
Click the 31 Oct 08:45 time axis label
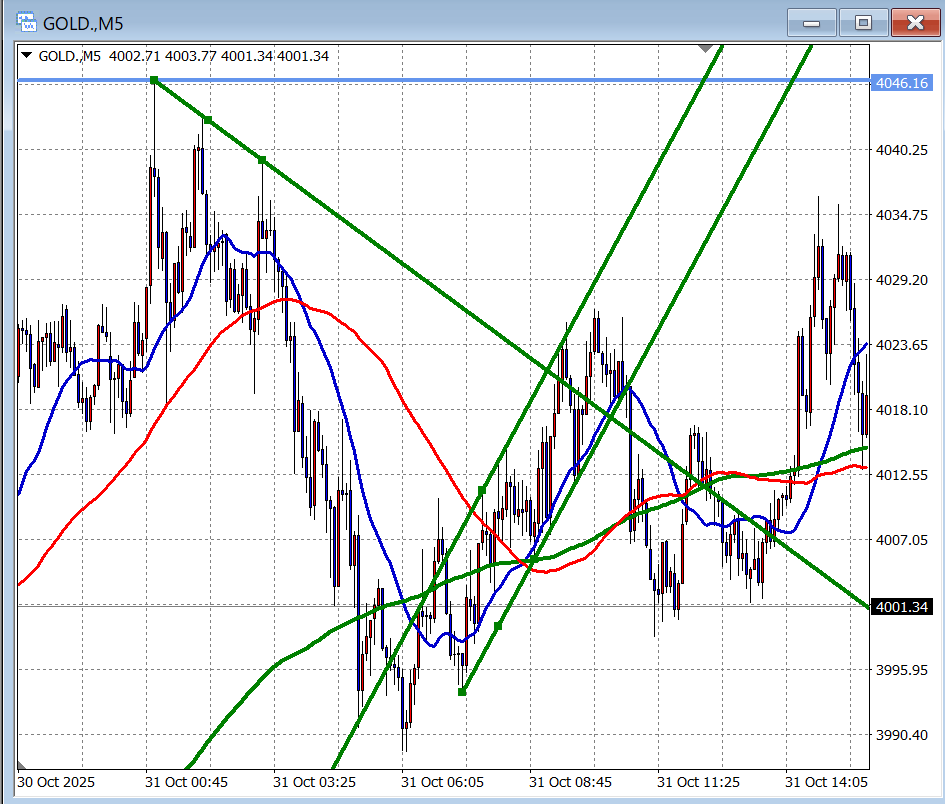[x=570, y=781]
